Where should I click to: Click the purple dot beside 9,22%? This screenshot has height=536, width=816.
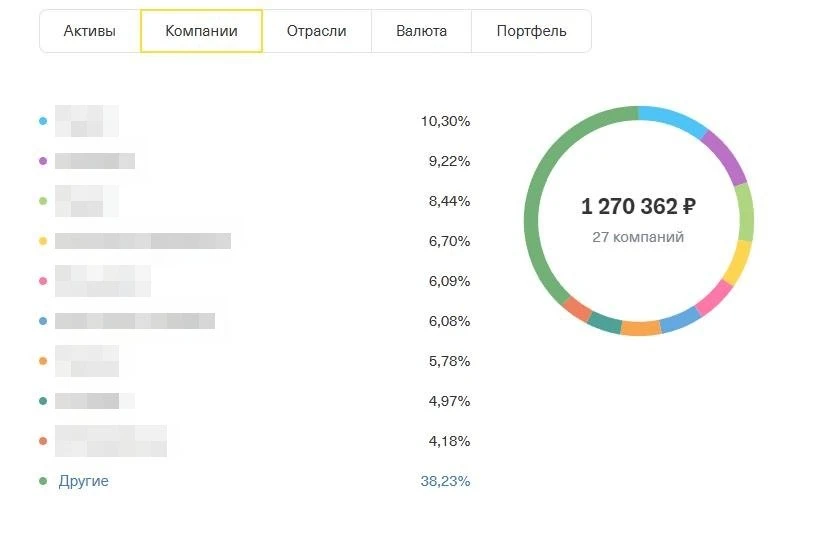(x=43, y=161)
